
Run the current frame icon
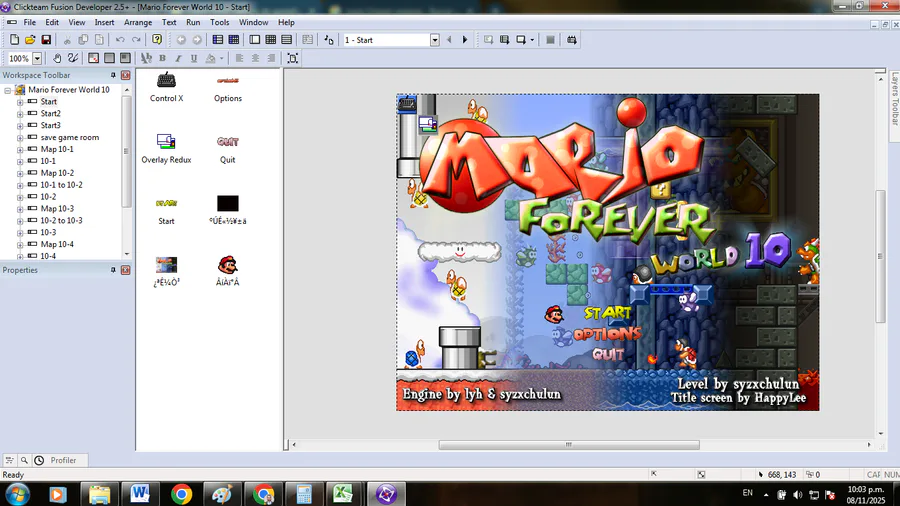coord(521,40)
